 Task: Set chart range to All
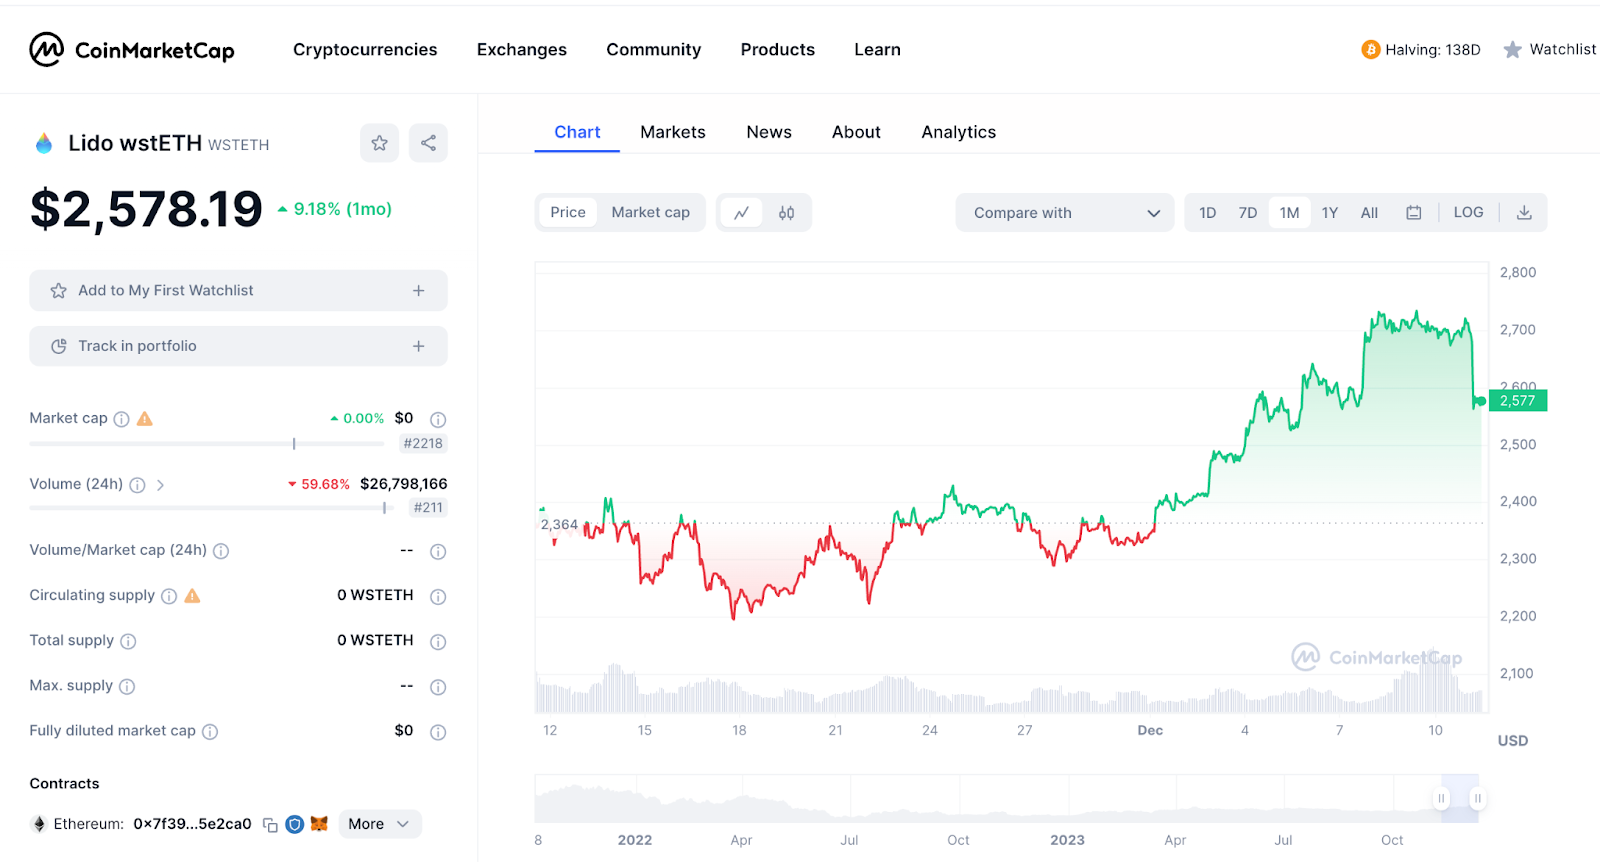tap(1370, 212)
